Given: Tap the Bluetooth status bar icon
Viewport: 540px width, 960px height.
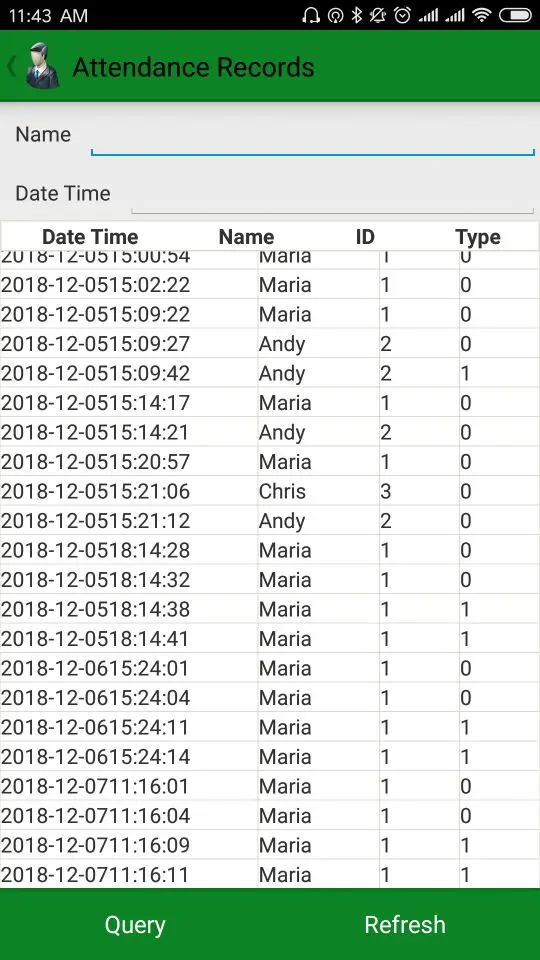Looking at the screenshot, I should tap(357, 15).
